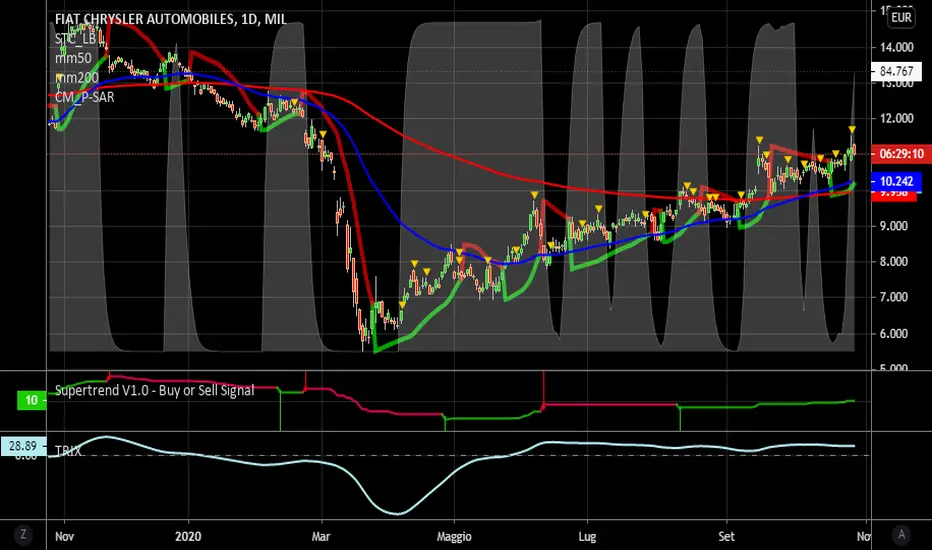Click the 2020 label on time axis
This screenshot has height=550, width=932.
point(188,536)
